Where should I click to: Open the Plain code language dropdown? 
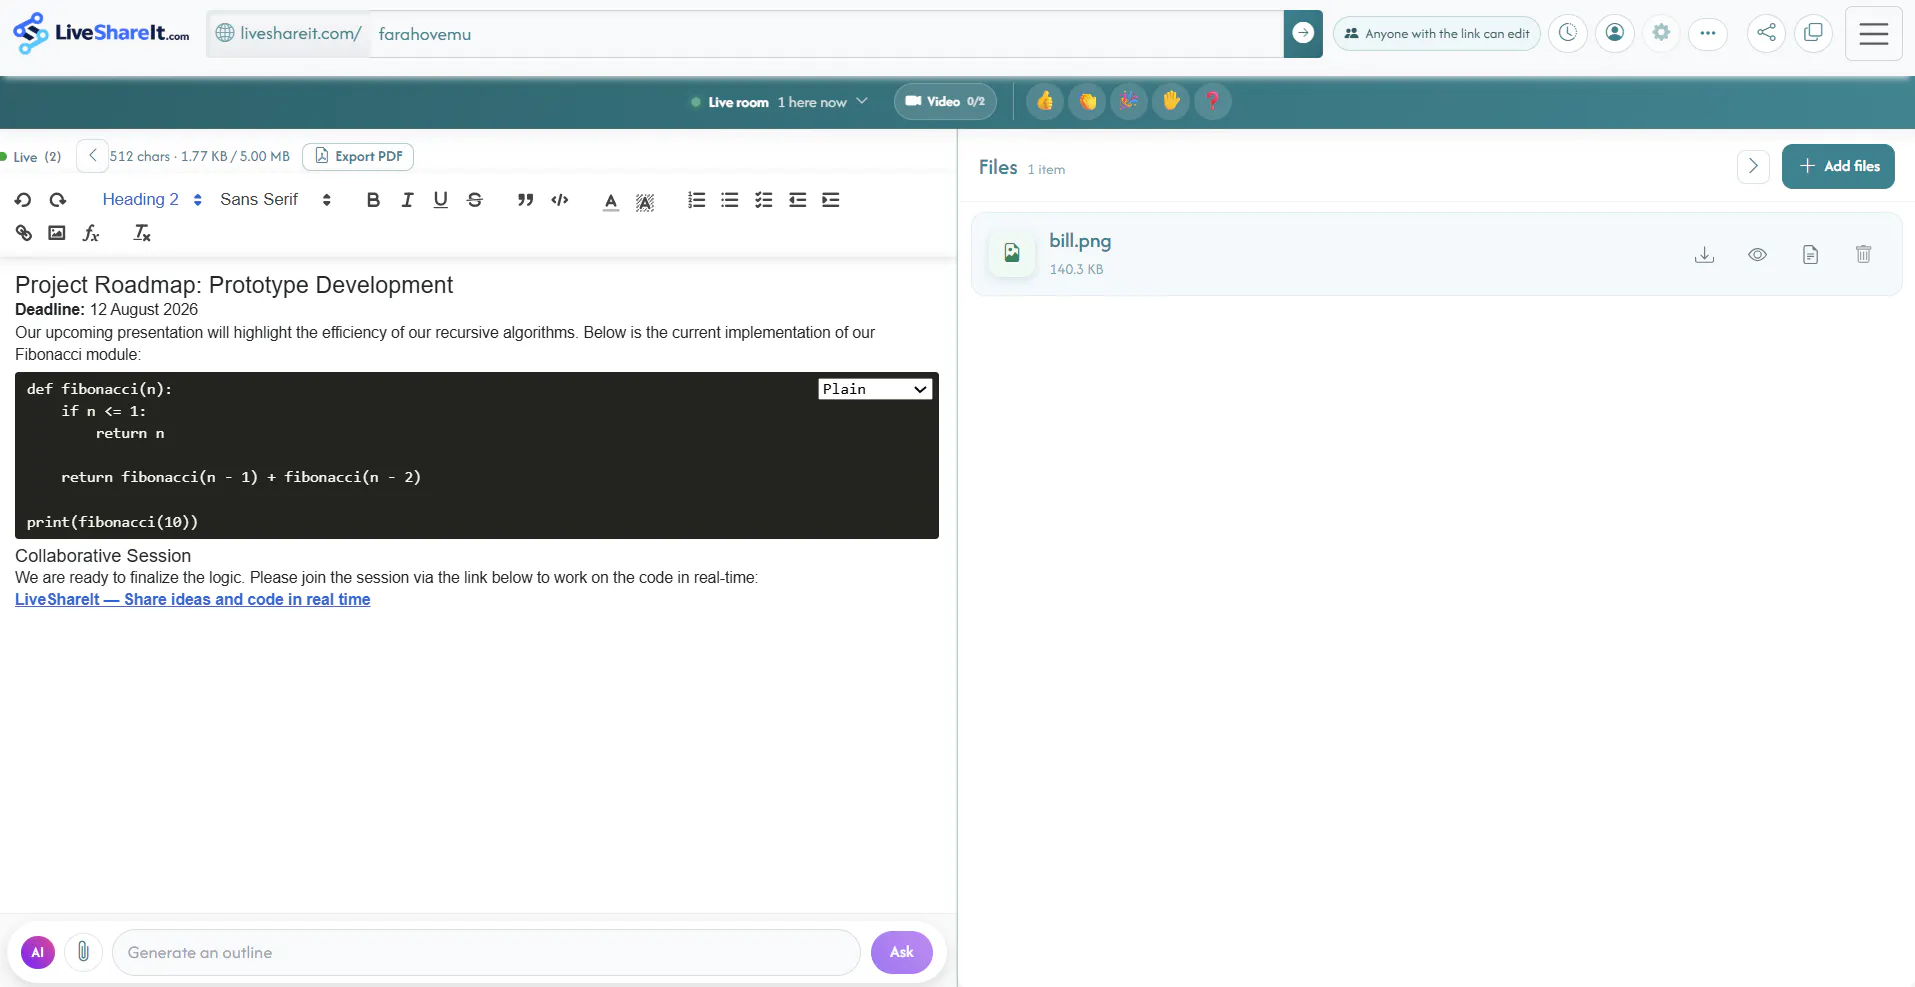coord(875,389)
